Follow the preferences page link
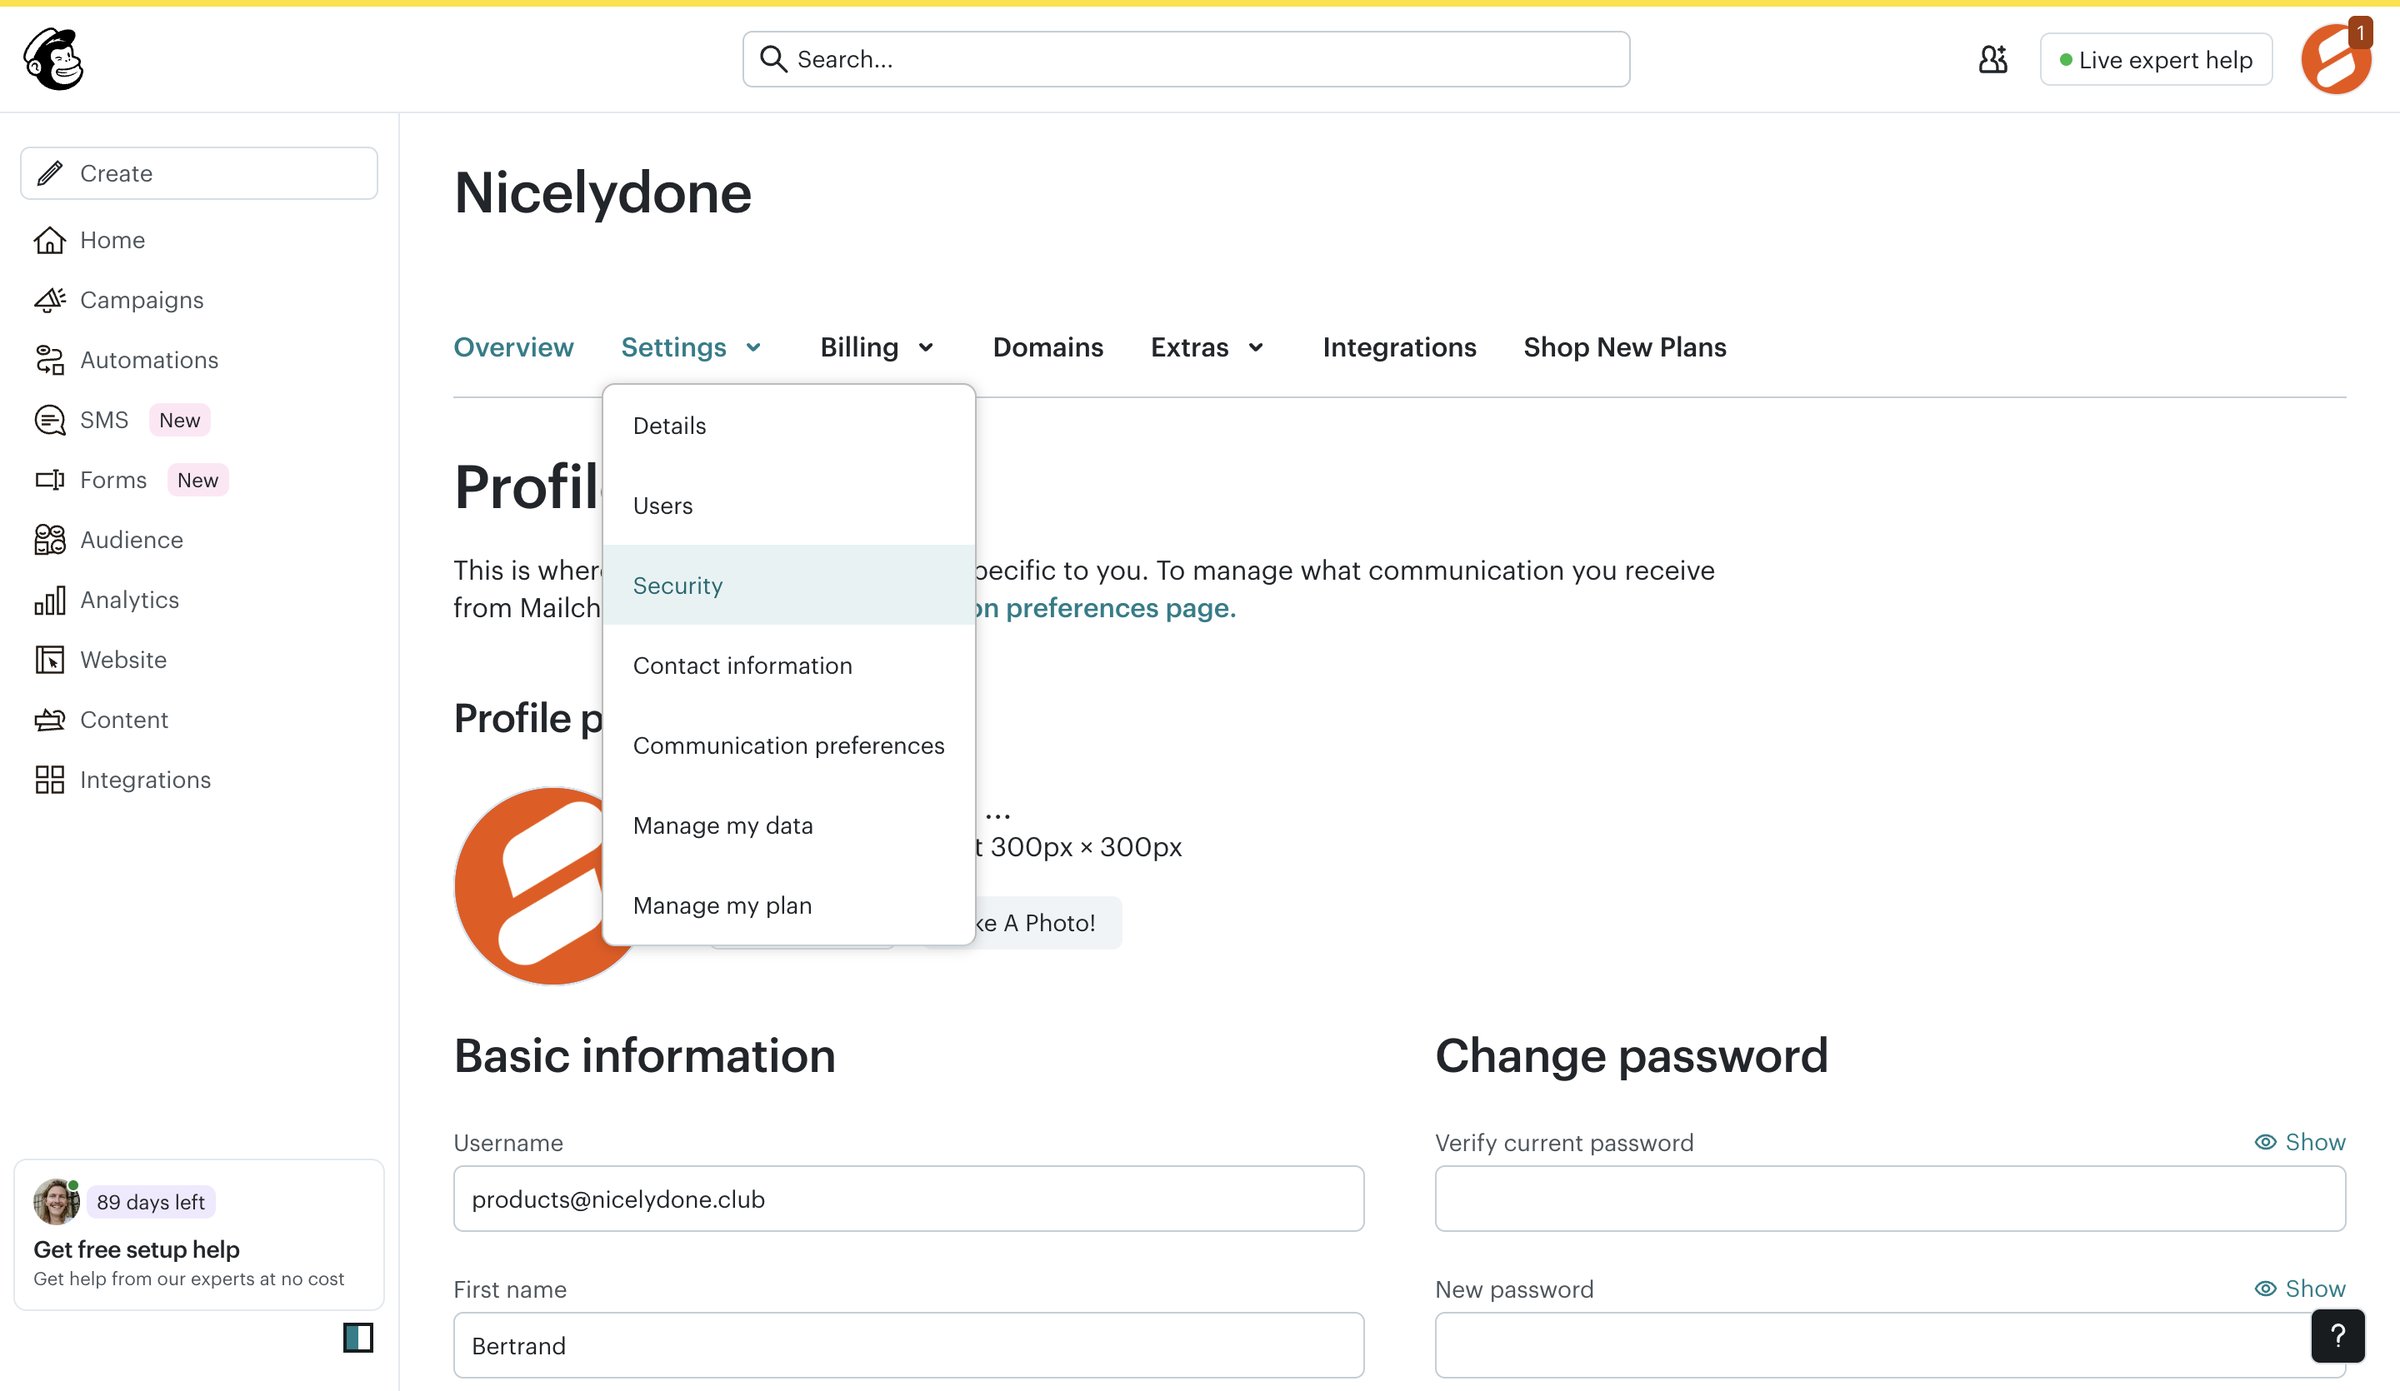 pos(1105,608)
